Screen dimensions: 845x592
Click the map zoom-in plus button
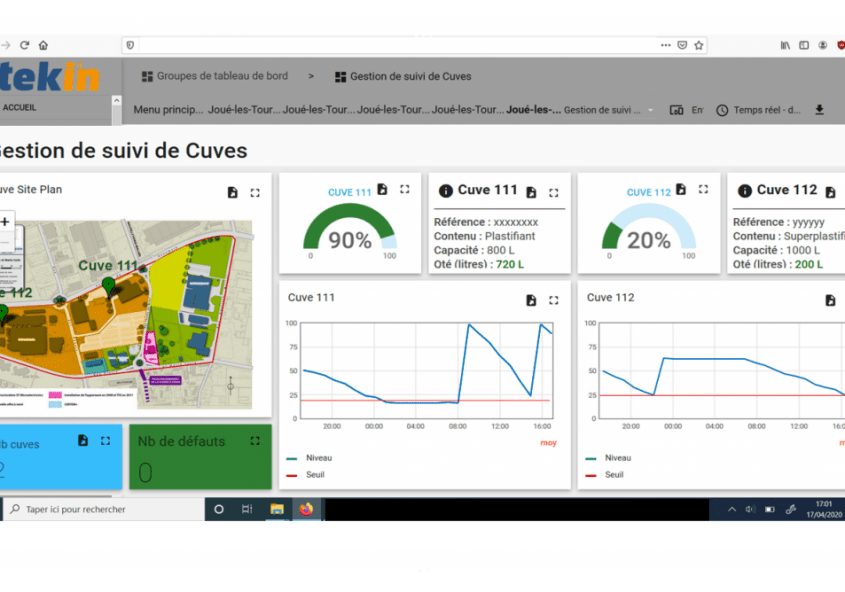pyautogui.click(x=5, y=222)
